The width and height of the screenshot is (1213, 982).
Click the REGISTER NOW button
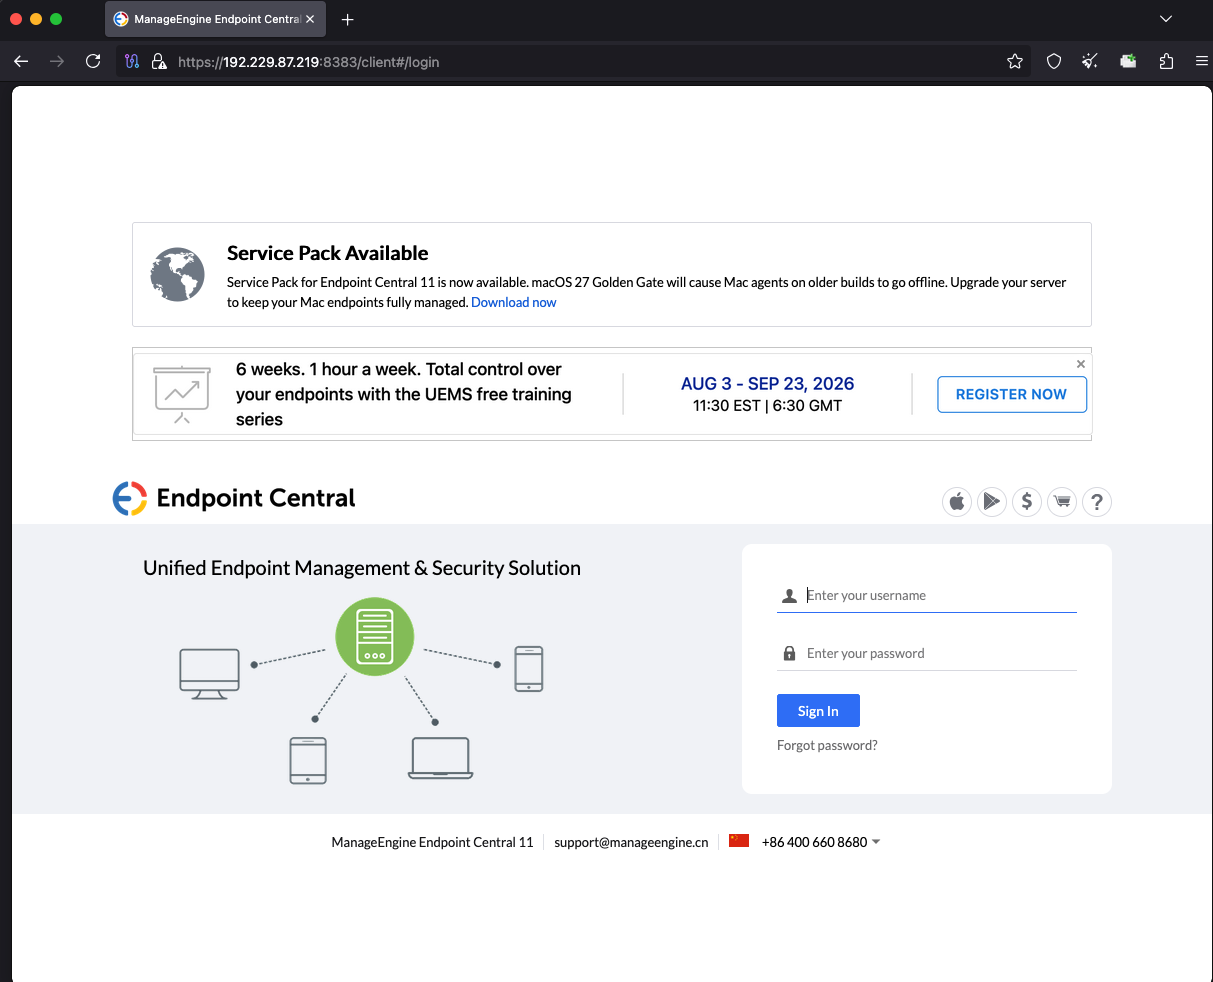click(1012, 394)
